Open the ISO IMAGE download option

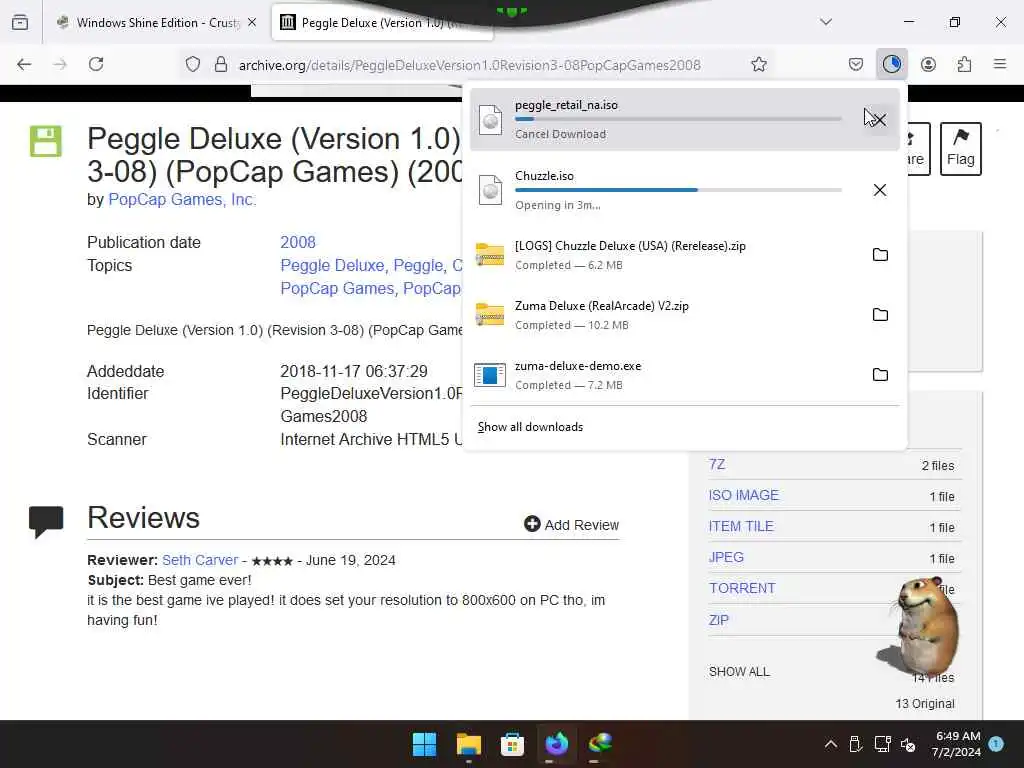click(744, 495)
